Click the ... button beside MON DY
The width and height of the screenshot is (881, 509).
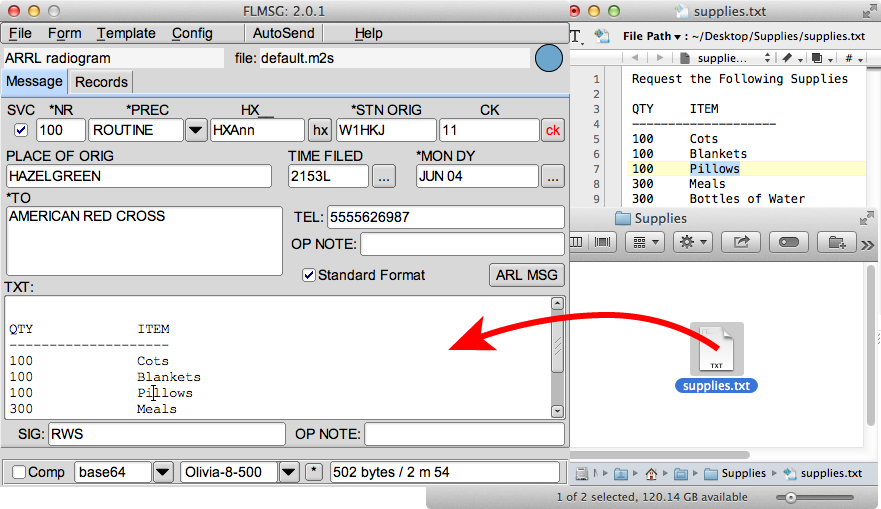553,176
